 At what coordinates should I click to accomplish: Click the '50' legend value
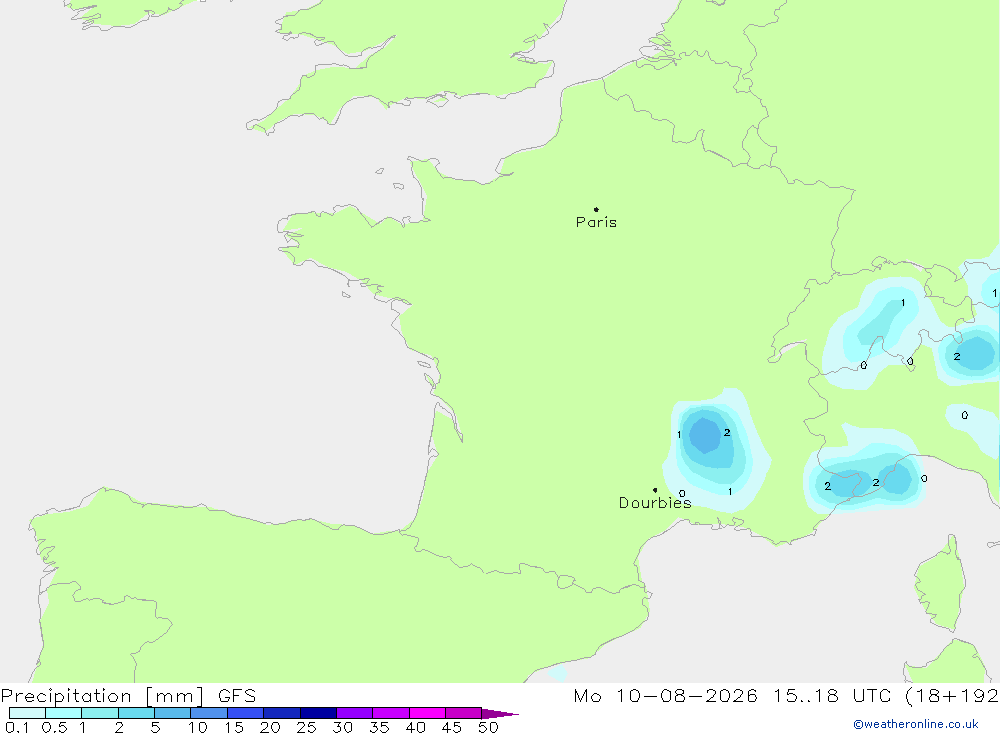[488, 727]
